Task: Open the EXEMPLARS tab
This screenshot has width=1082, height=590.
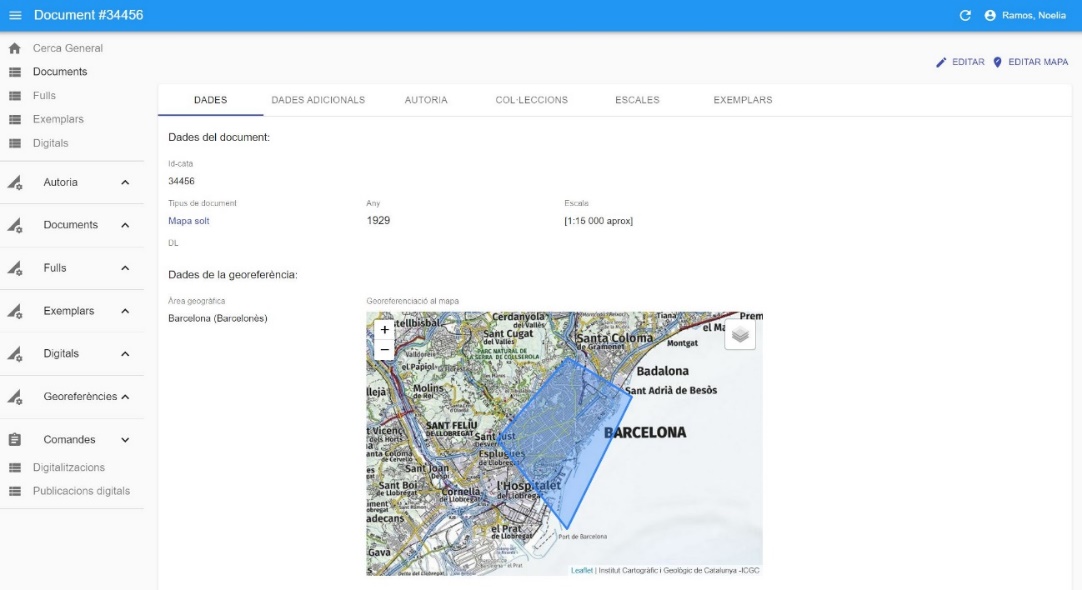Action: coord(742,100)
